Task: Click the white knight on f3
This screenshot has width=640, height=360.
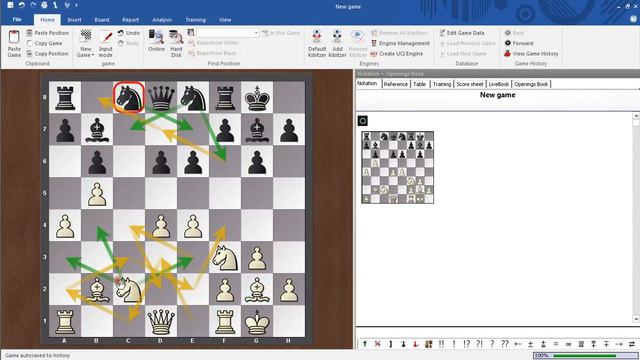Action: point(225,257)
